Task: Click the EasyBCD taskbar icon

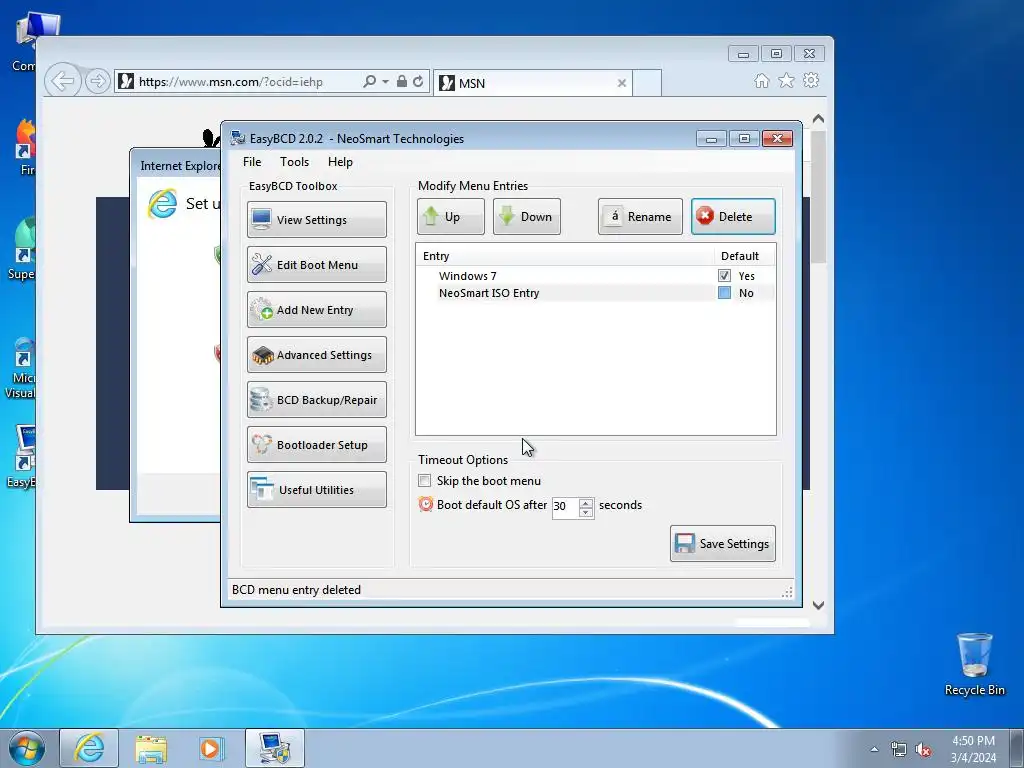Action: coord(274,748)
